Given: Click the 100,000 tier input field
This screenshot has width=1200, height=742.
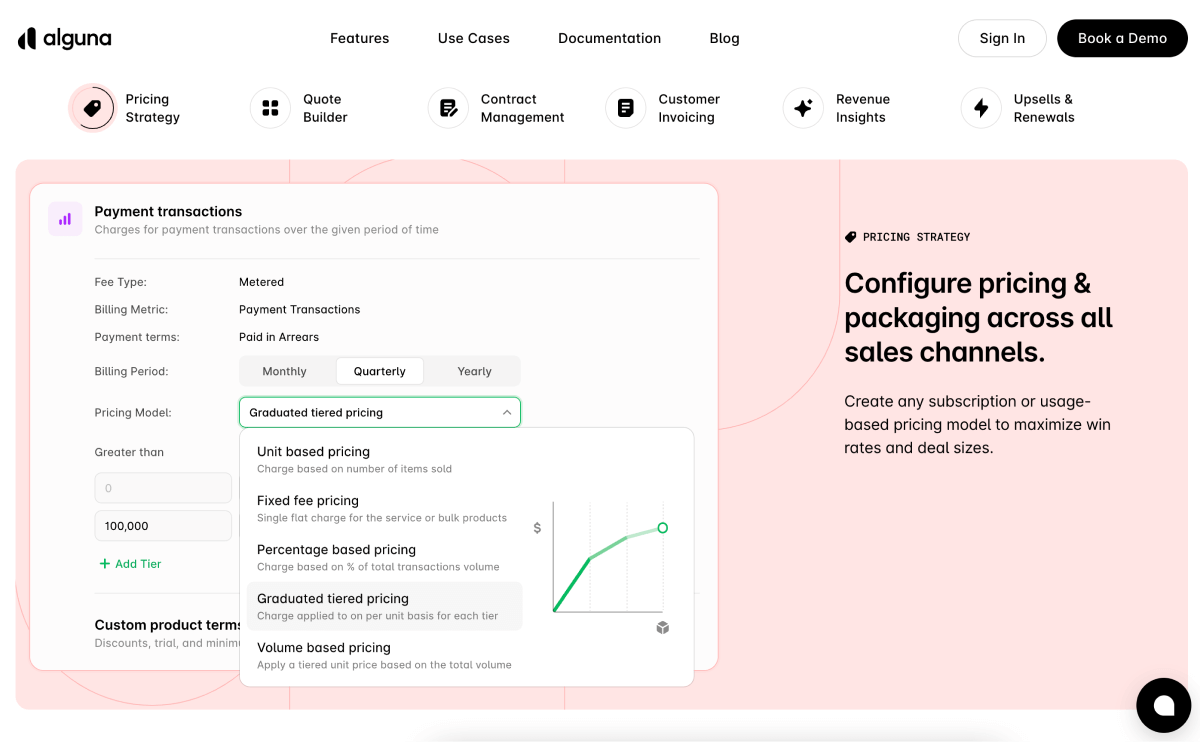Looking at the screenshot, I should point(163,526).
